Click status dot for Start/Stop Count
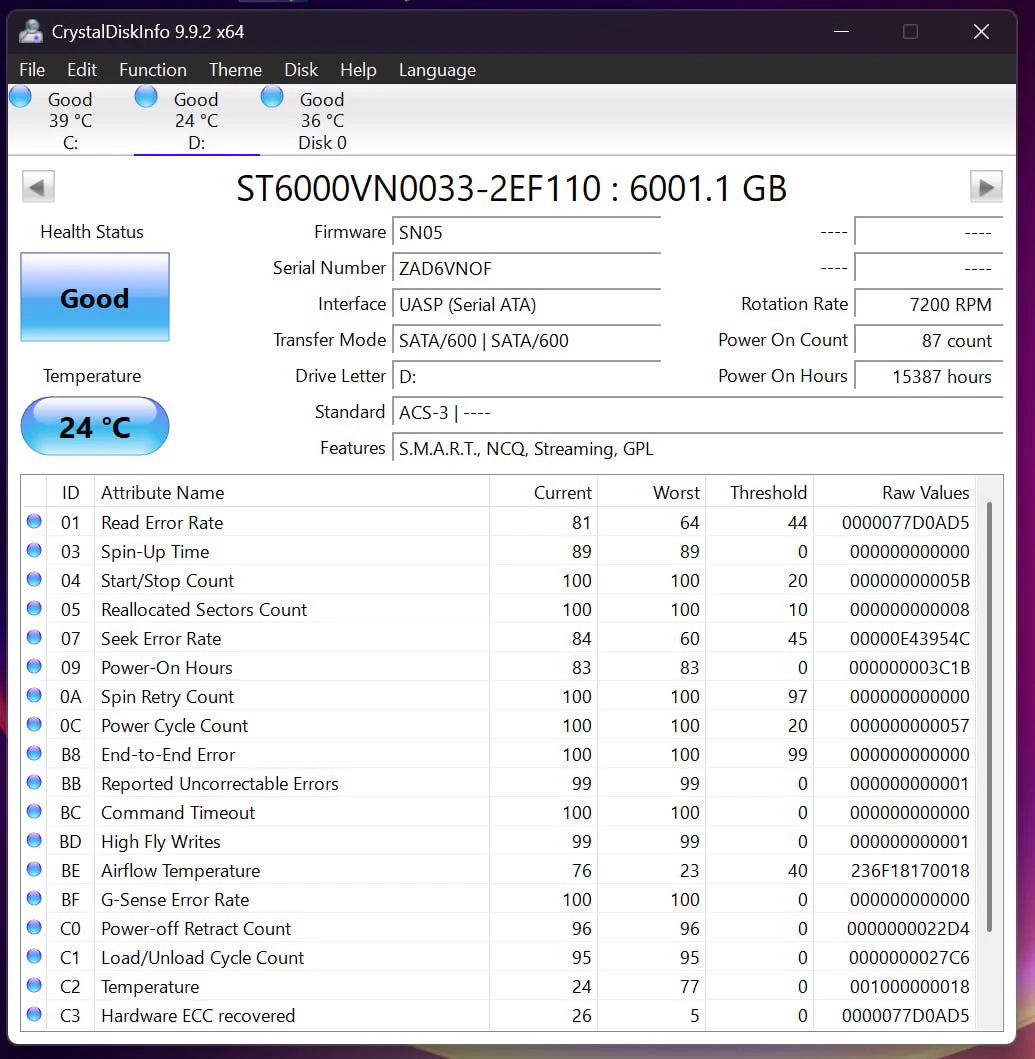The image size is (1035, 1059). (34, 579)
